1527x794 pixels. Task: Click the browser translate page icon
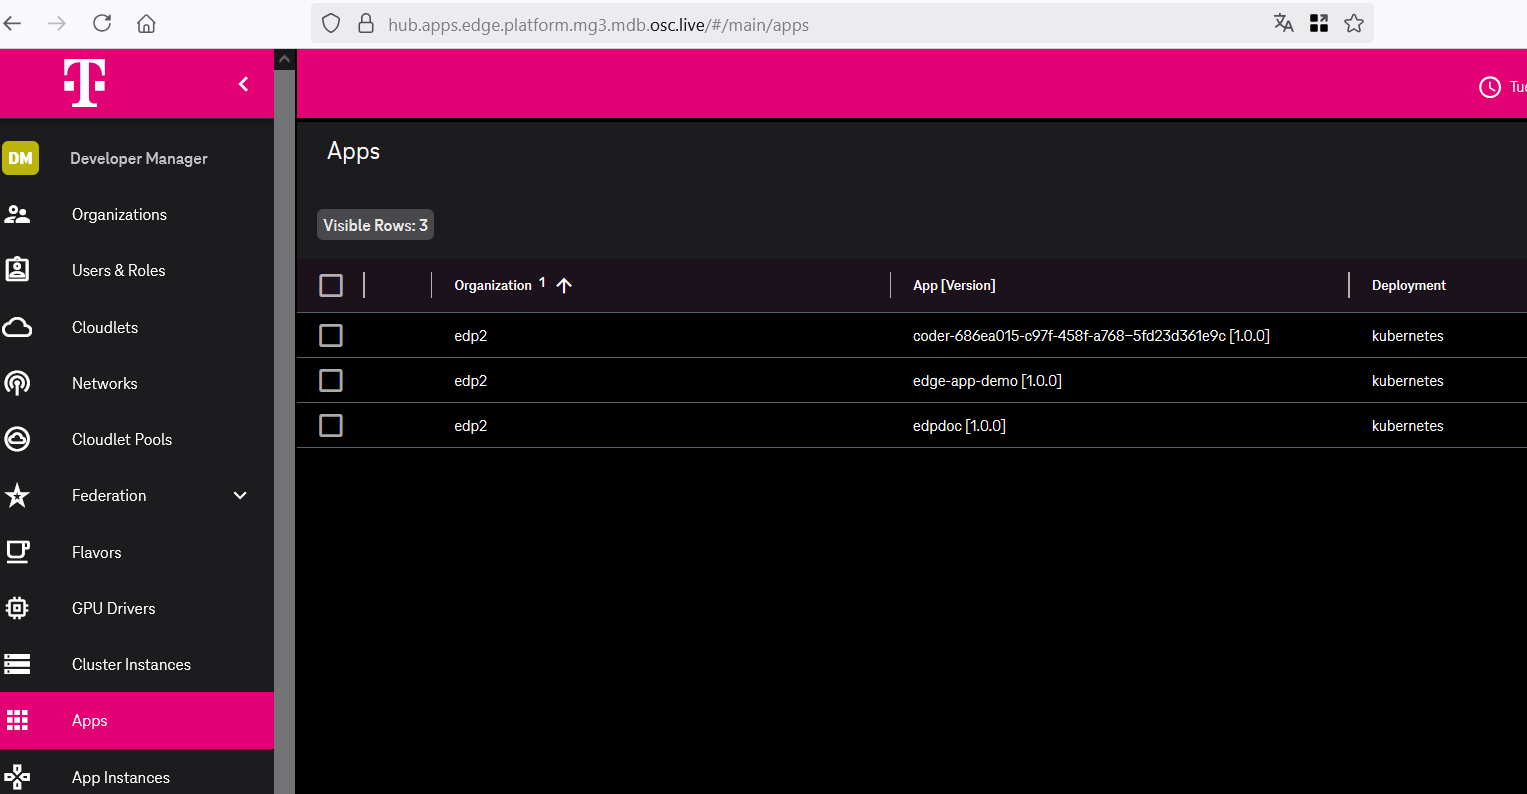click(x=1283, y=24)
